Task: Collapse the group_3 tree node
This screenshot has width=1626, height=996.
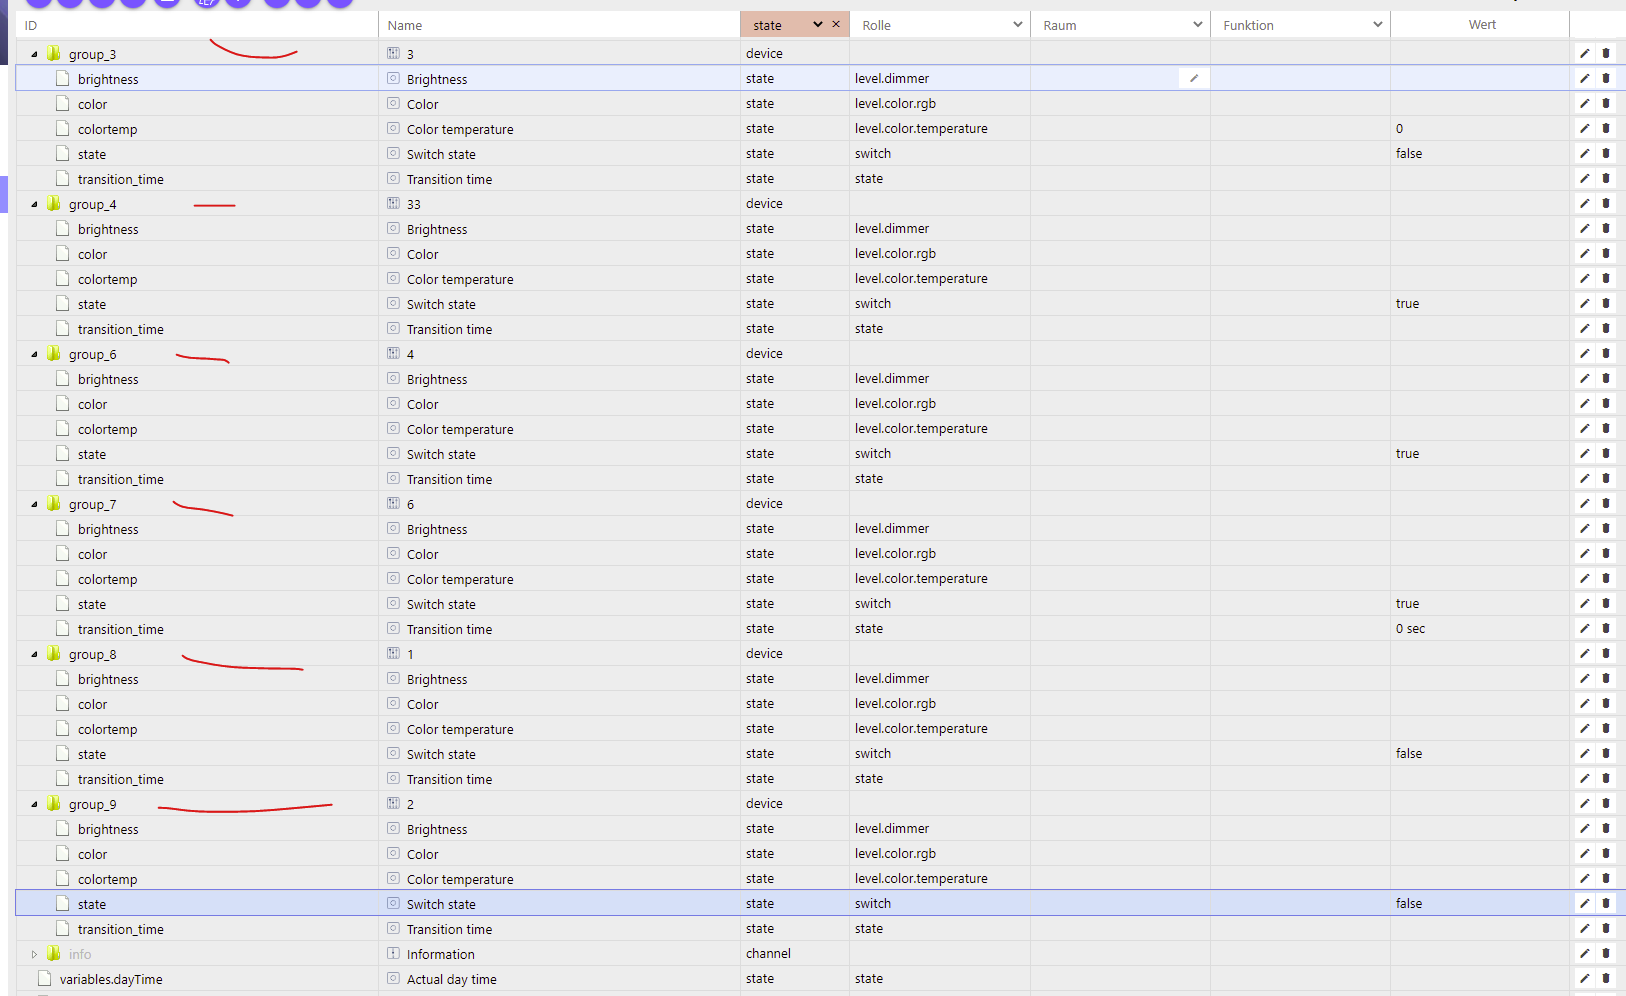Action: click(x=34, y=54)
